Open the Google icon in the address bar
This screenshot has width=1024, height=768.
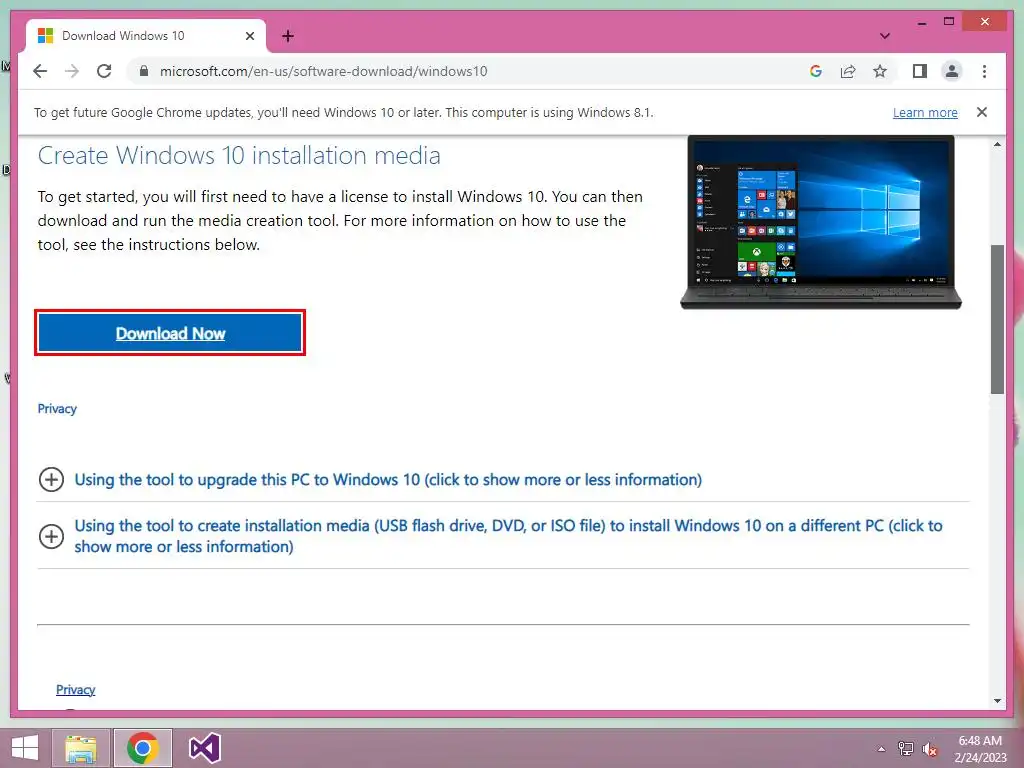pos(816,71)
